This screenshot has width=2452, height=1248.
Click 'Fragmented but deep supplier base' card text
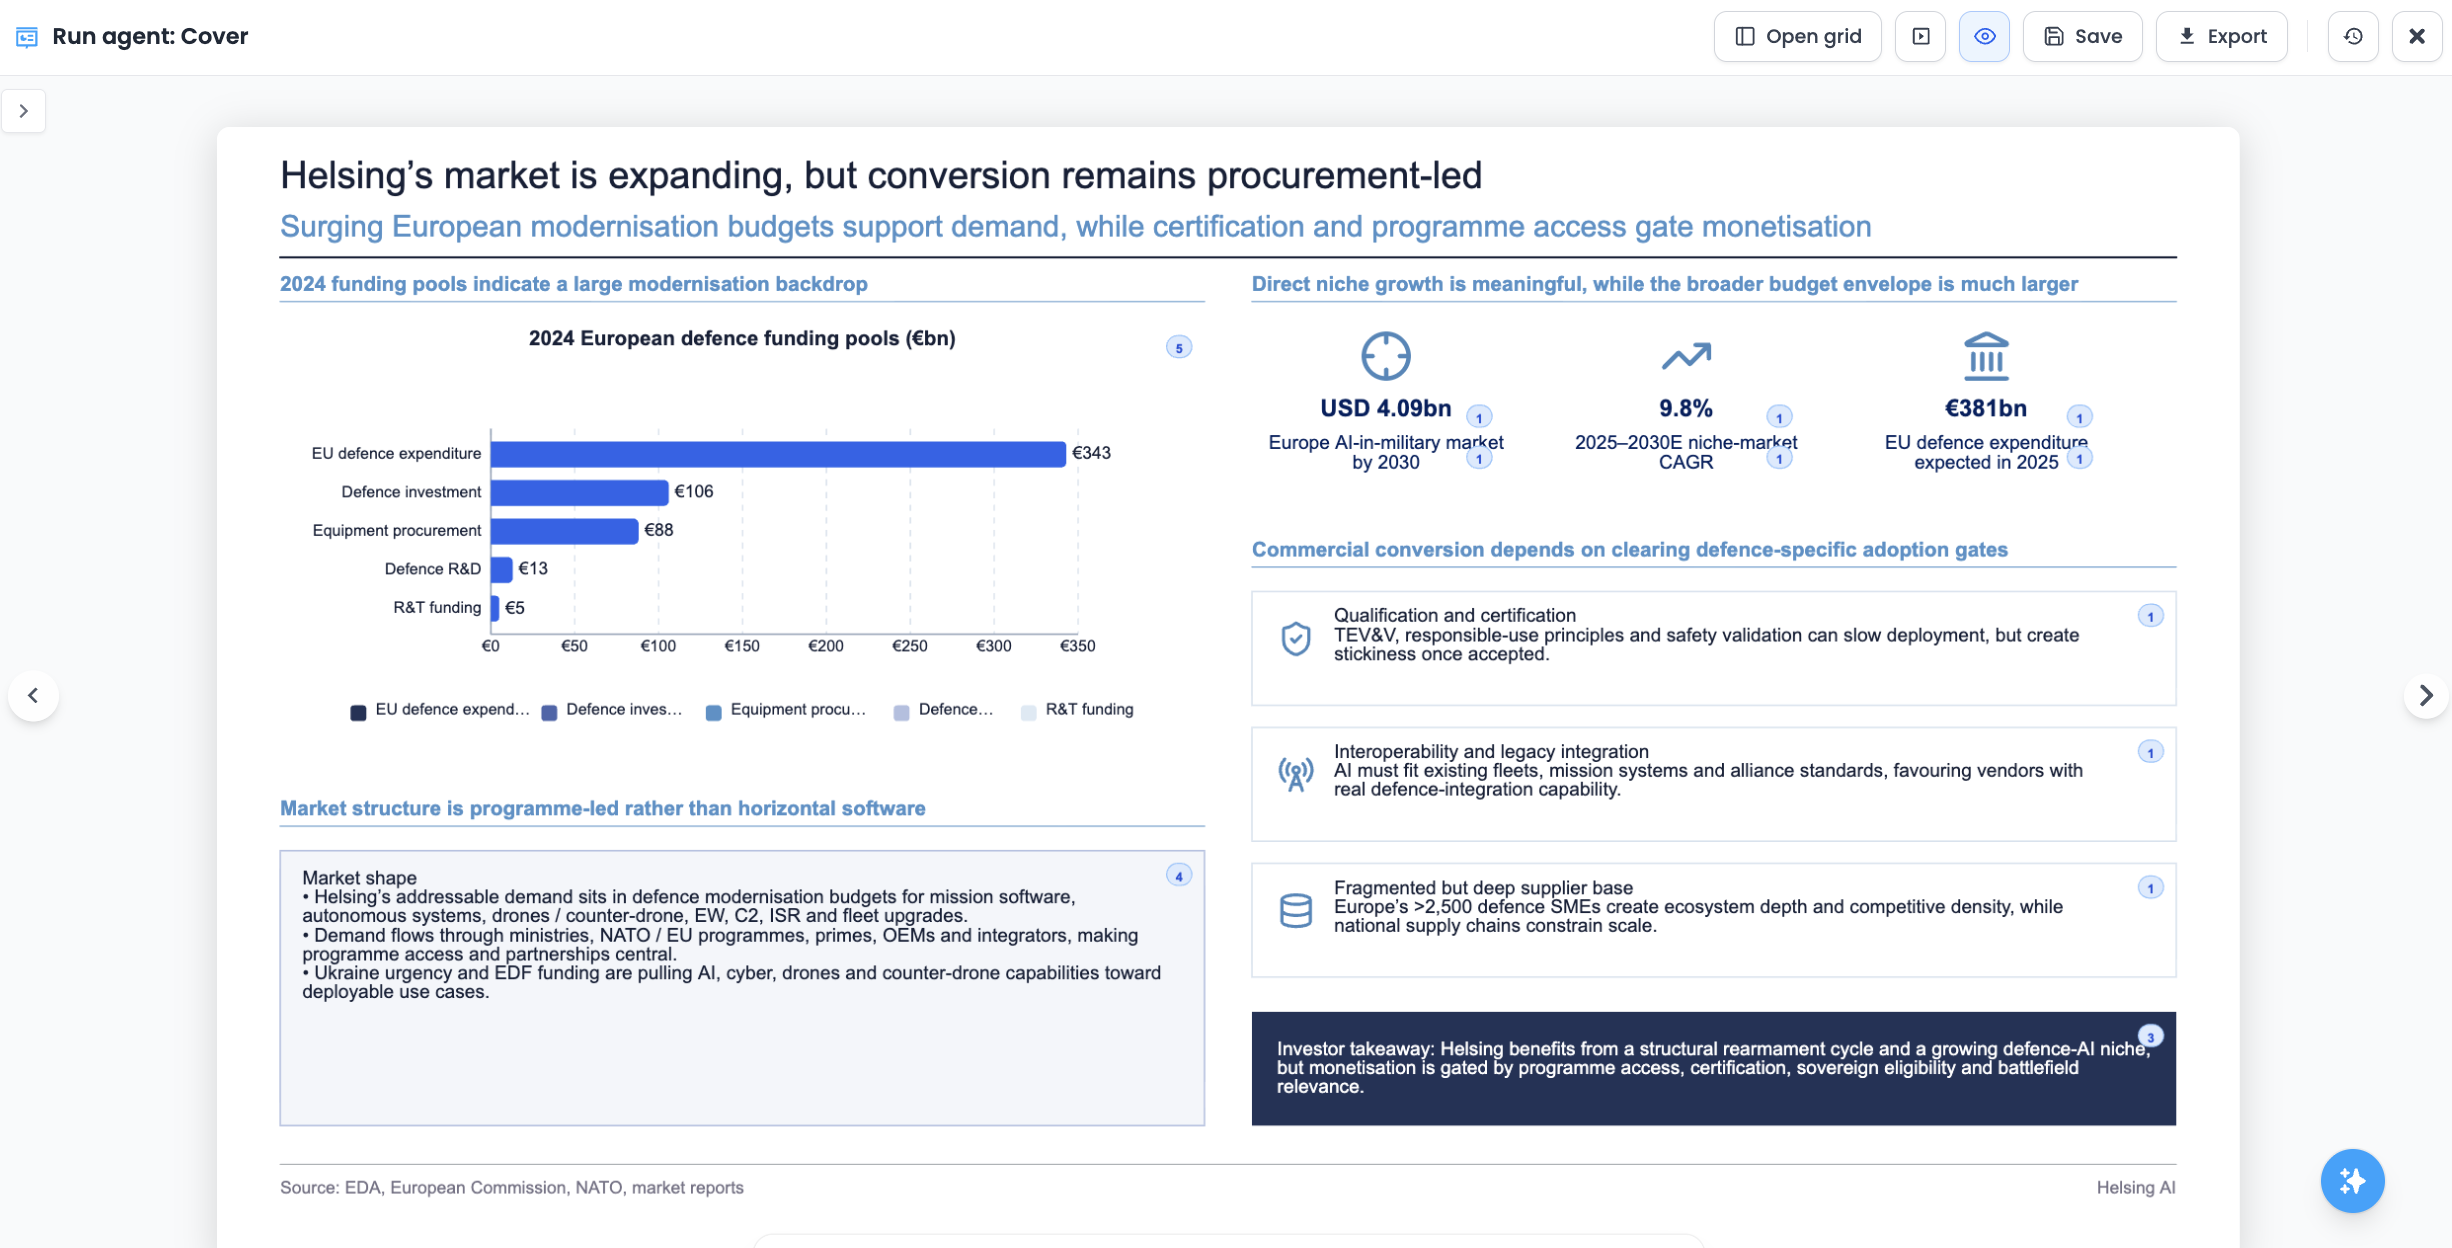tap(1698, 907)
